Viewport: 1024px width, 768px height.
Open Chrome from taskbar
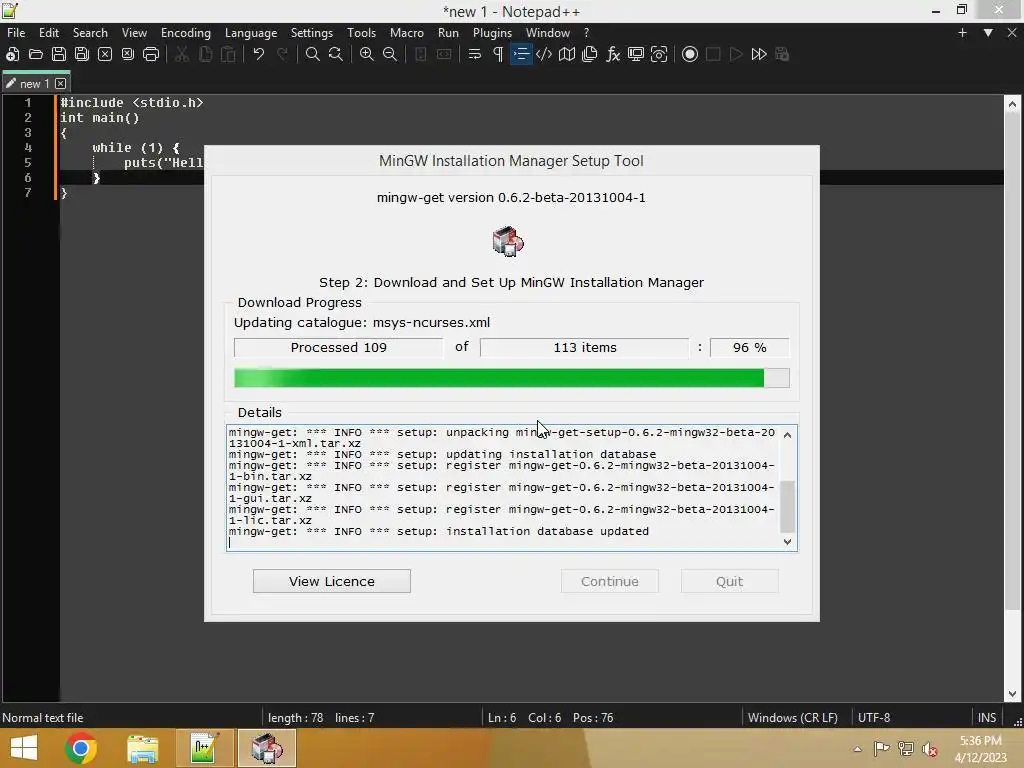click(80, 748)
